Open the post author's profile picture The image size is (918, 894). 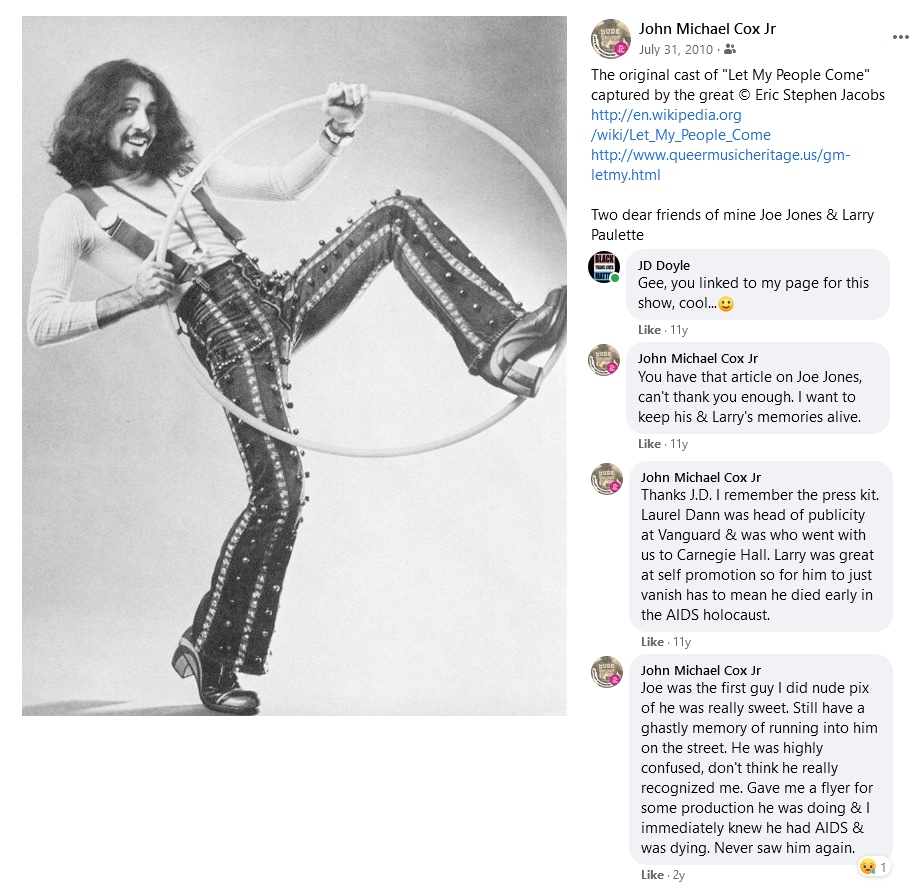click(x=610, y=39)
